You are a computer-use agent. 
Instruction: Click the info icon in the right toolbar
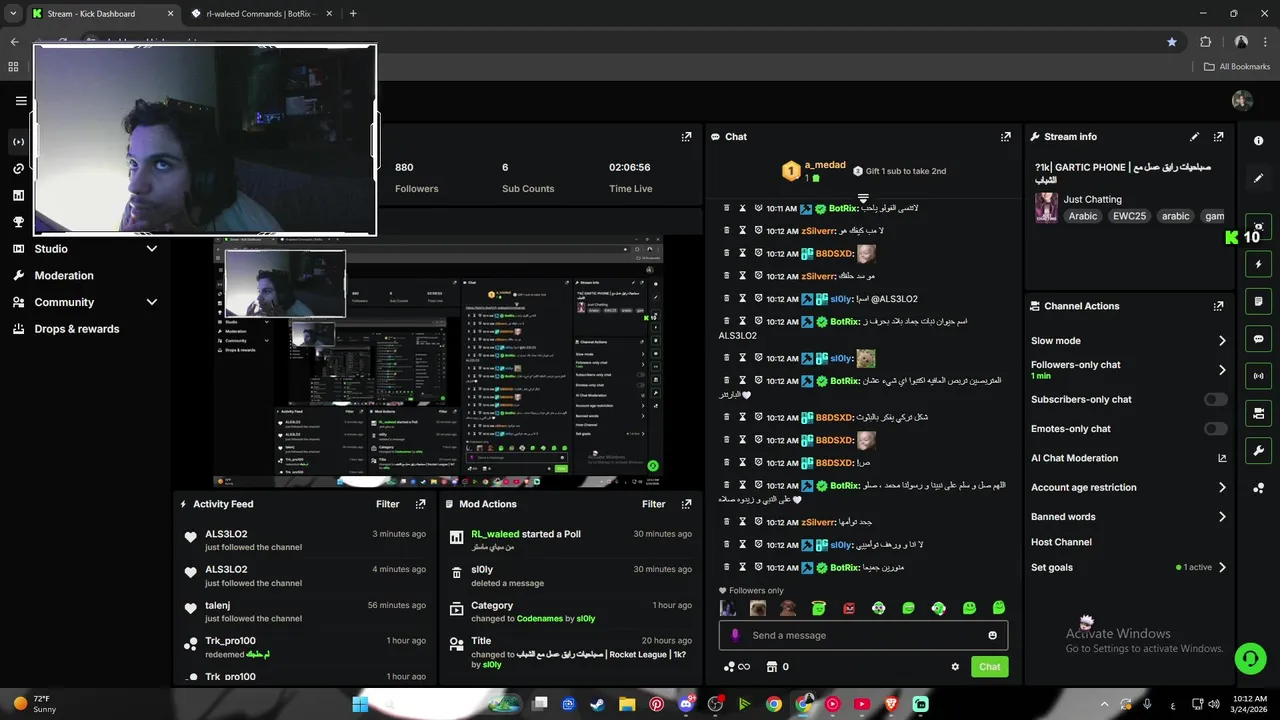[x=1258, y=141]
